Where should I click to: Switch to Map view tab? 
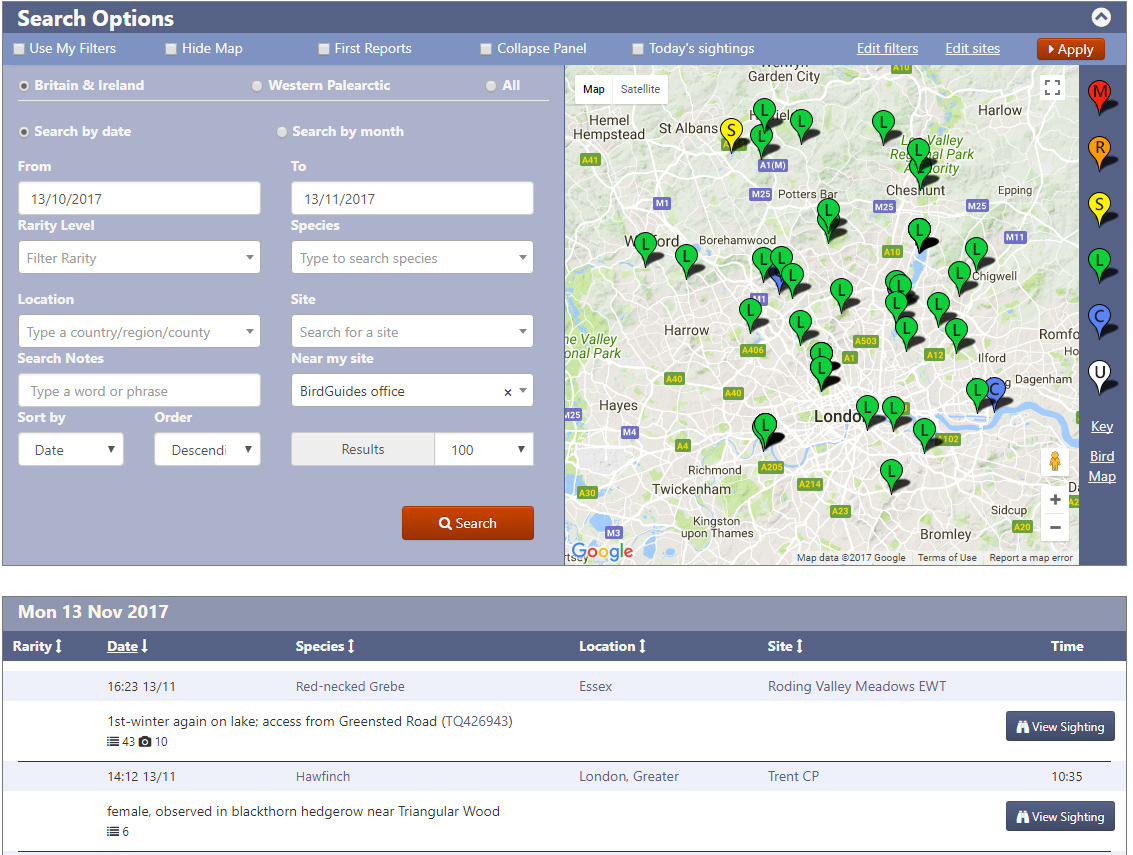[x=594, y=89]
